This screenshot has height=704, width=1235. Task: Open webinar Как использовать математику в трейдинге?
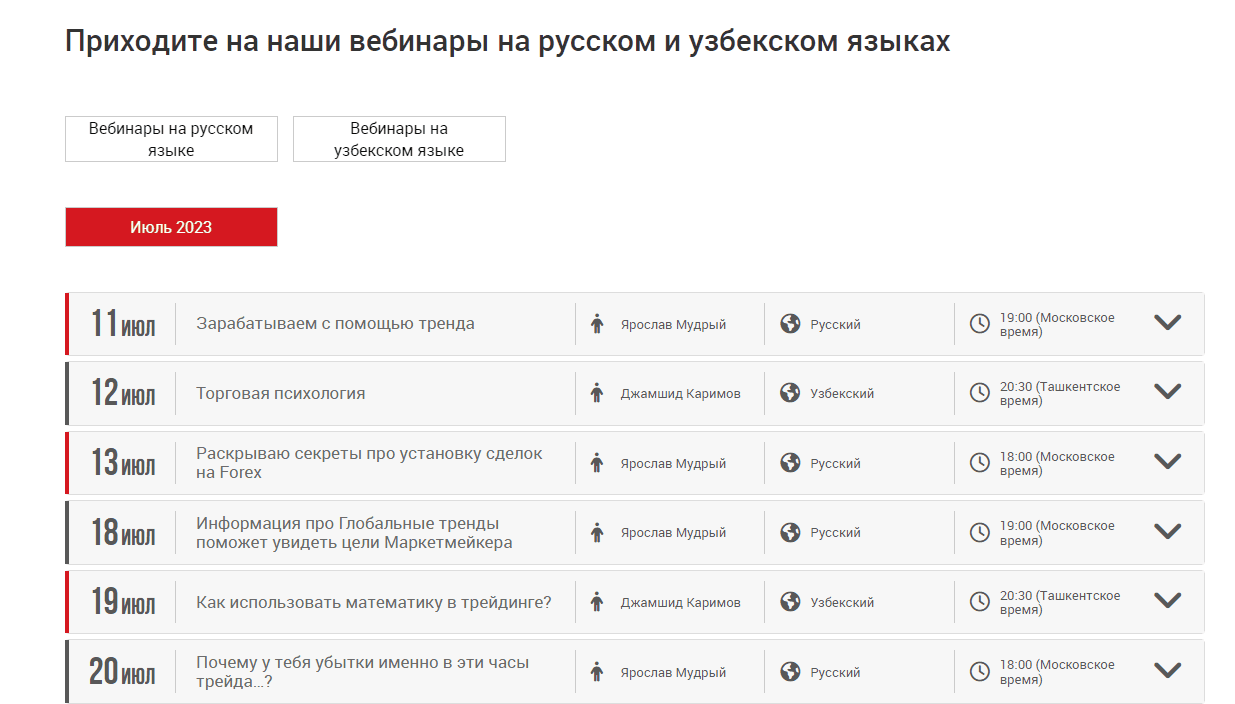pos(374,602)
